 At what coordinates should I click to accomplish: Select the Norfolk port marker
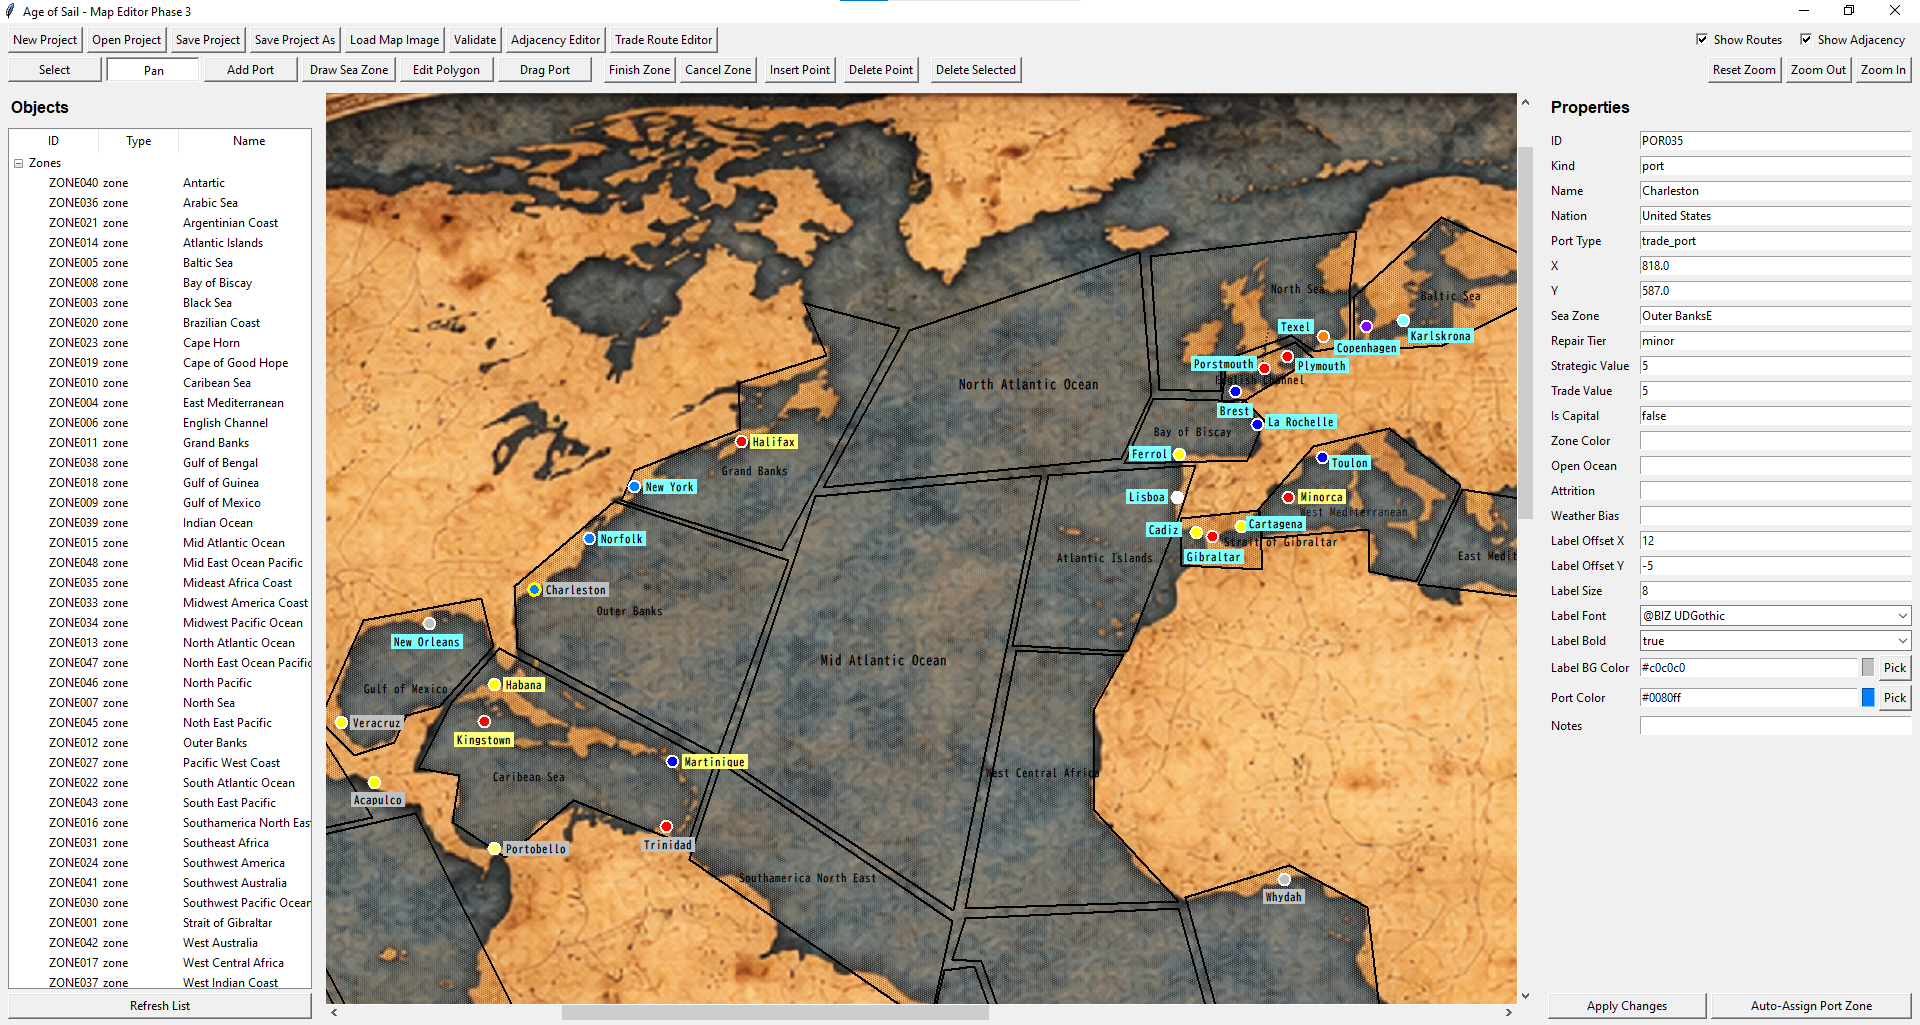[x=590, y=539]
